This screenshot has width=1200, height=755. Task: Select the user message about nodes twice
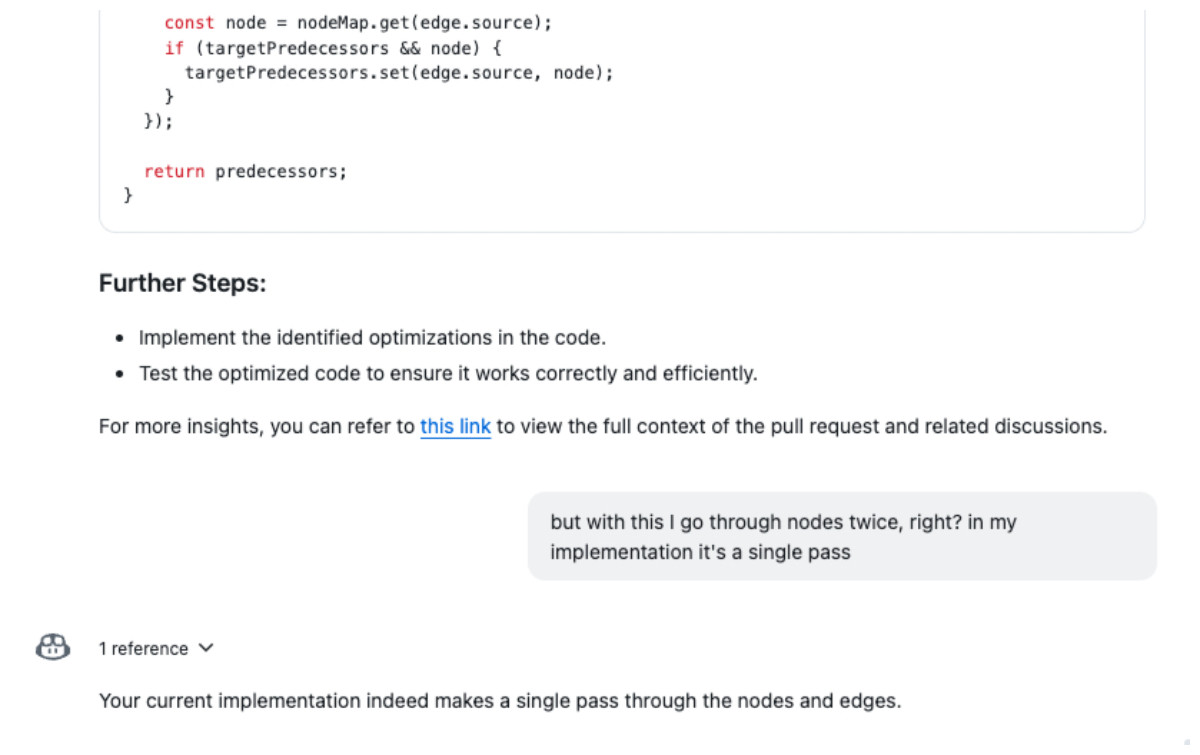click(x=842, y=536)
